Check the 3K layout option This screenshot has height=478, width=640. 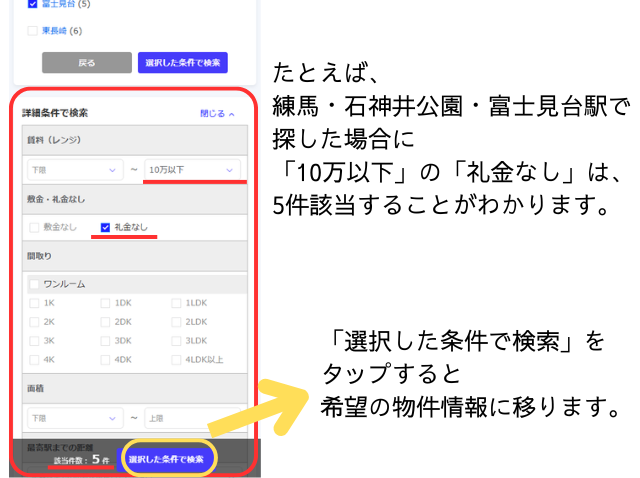pos(34,340)
